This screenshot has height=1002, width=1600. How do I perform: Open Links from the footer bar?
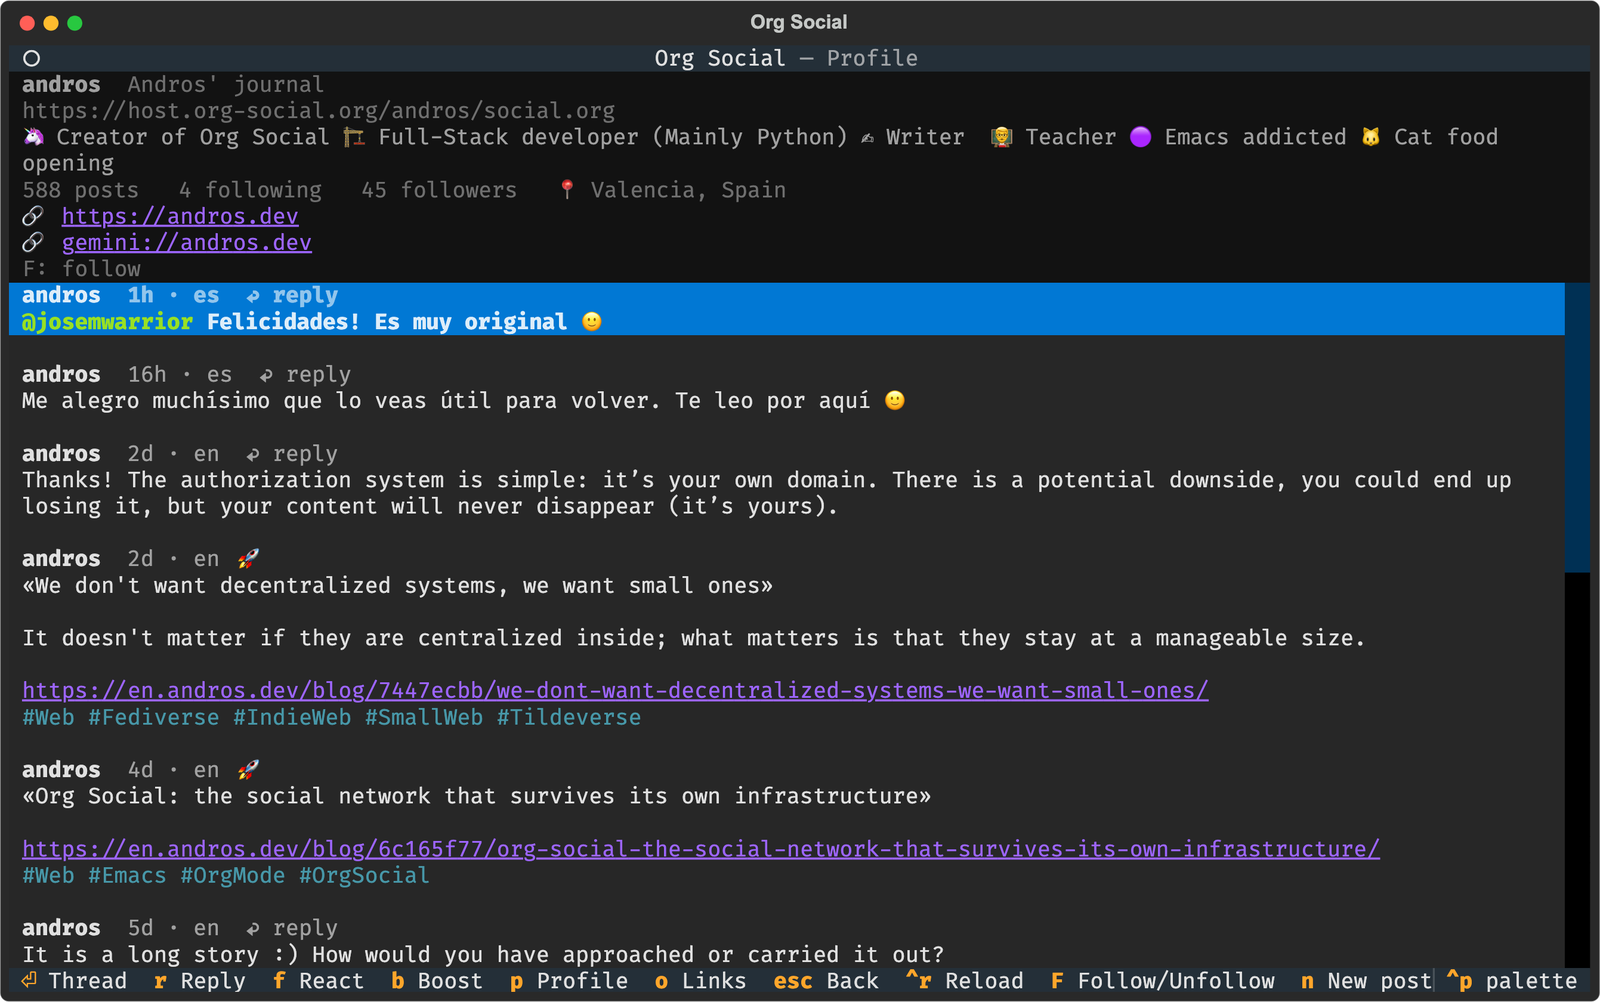point(701,981)
